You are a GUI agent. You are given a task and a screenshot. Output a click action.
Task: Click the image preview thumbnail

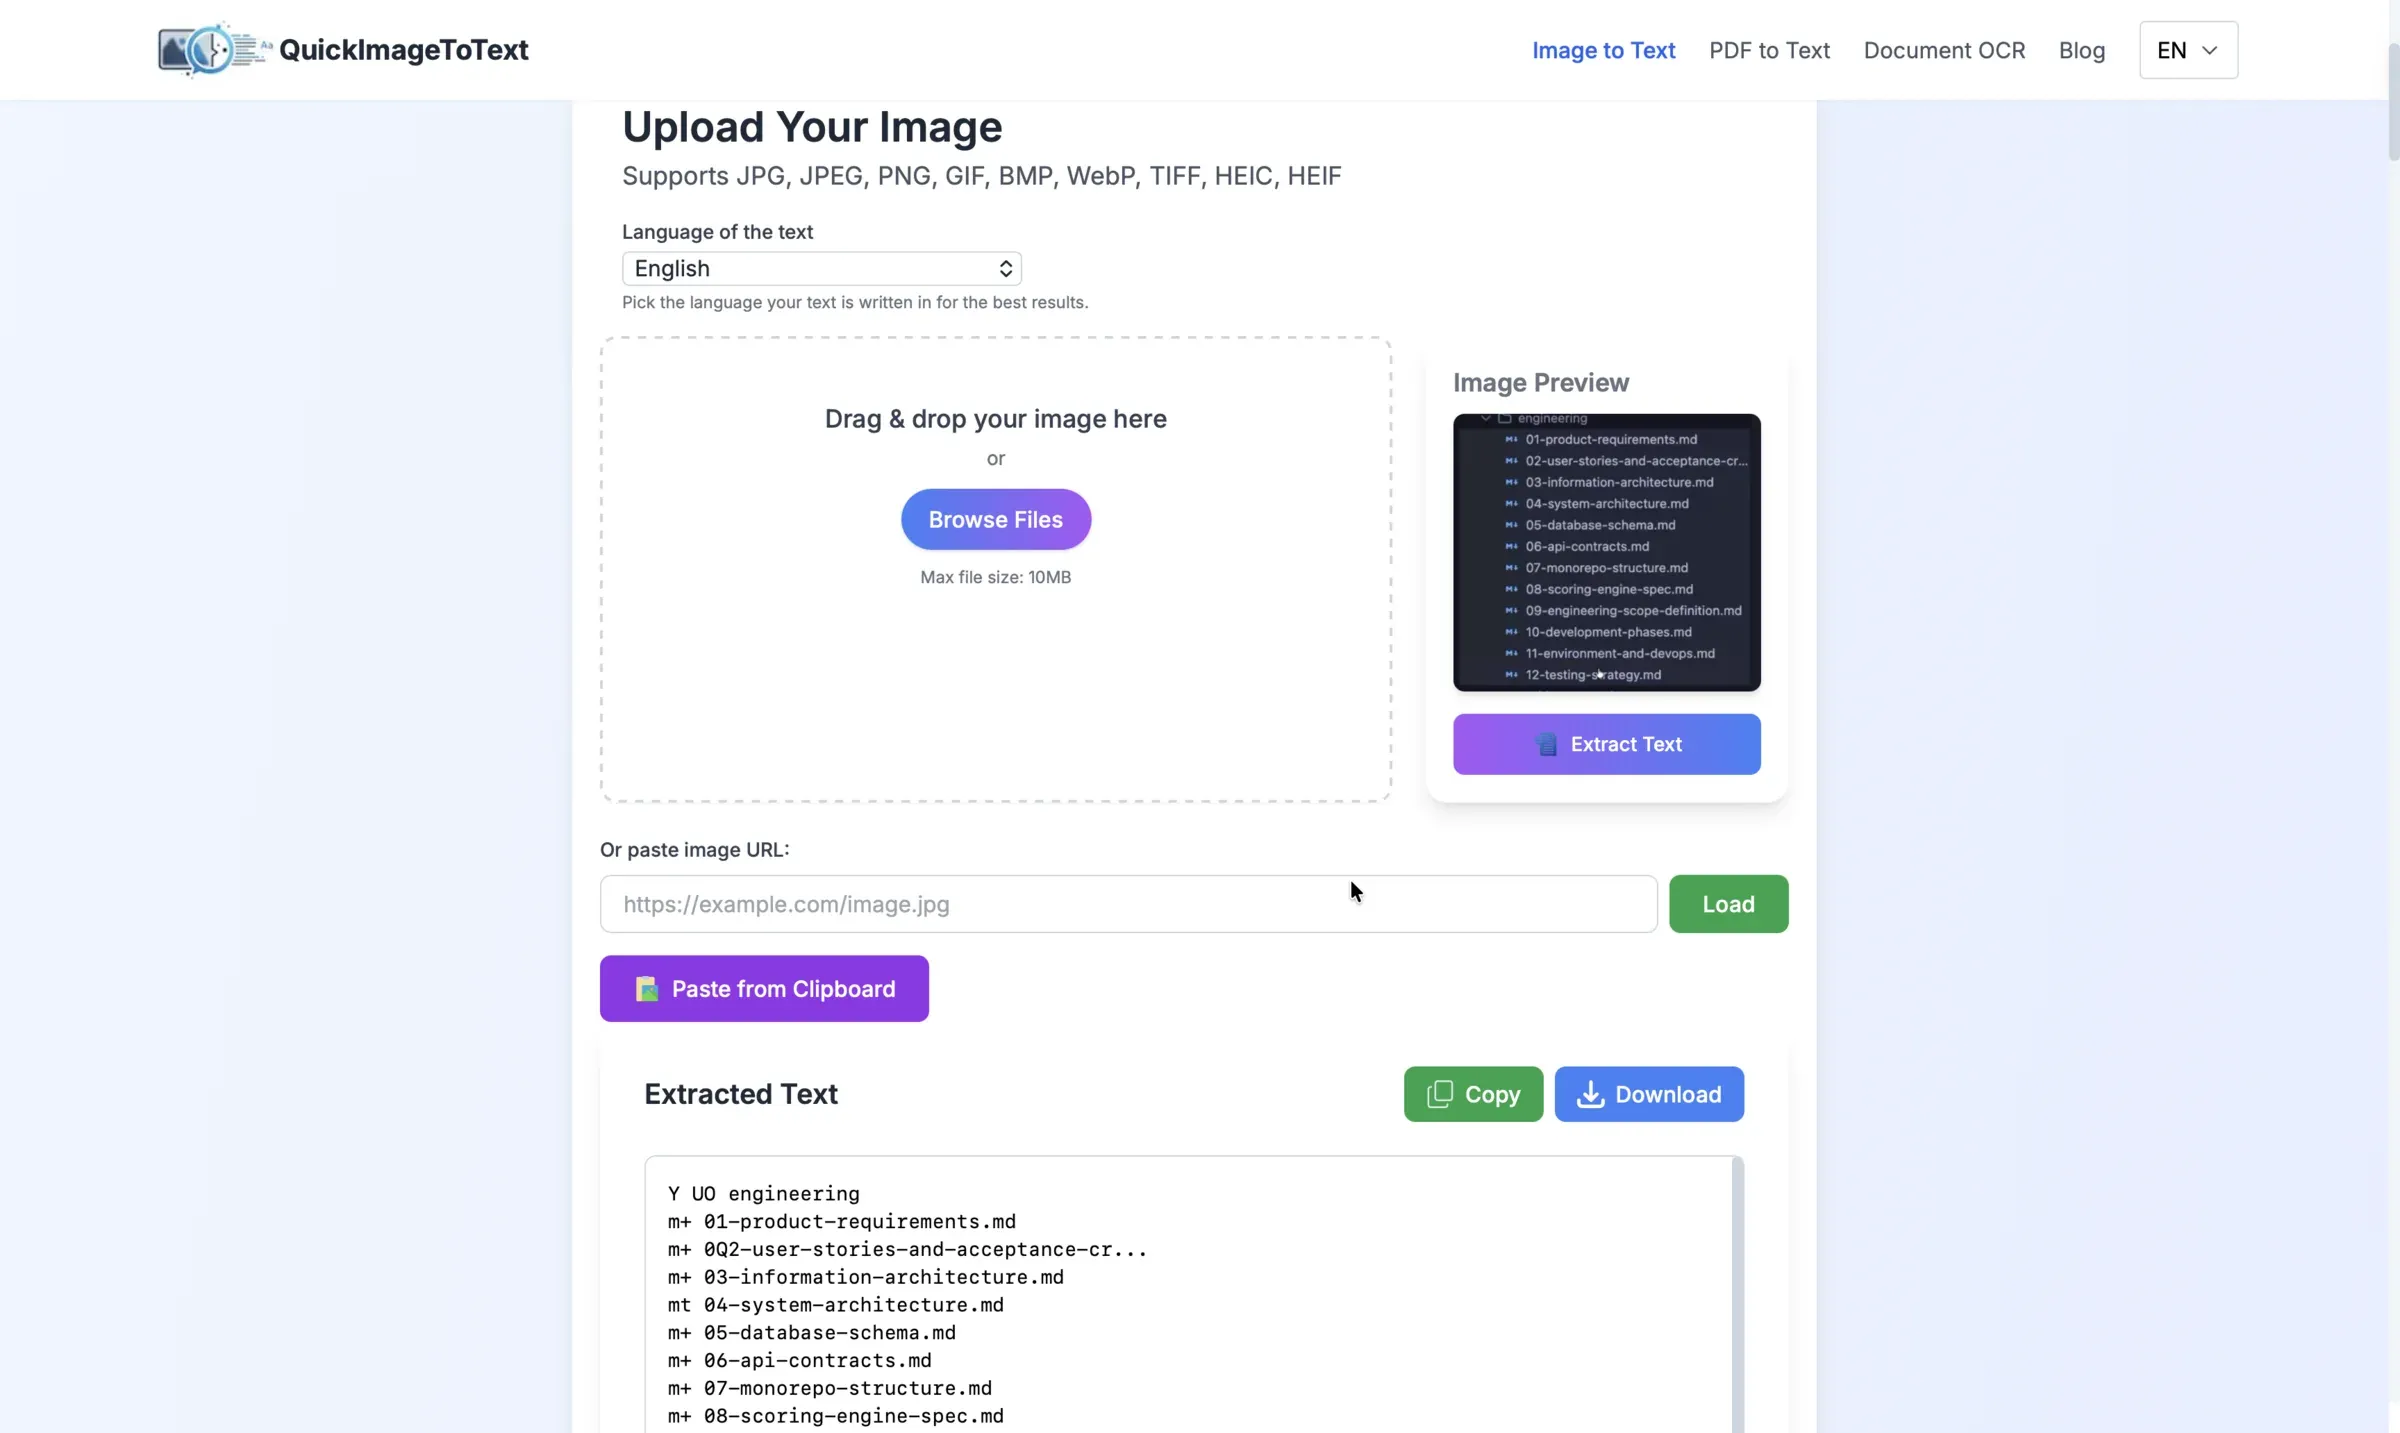click(1606, 552)
